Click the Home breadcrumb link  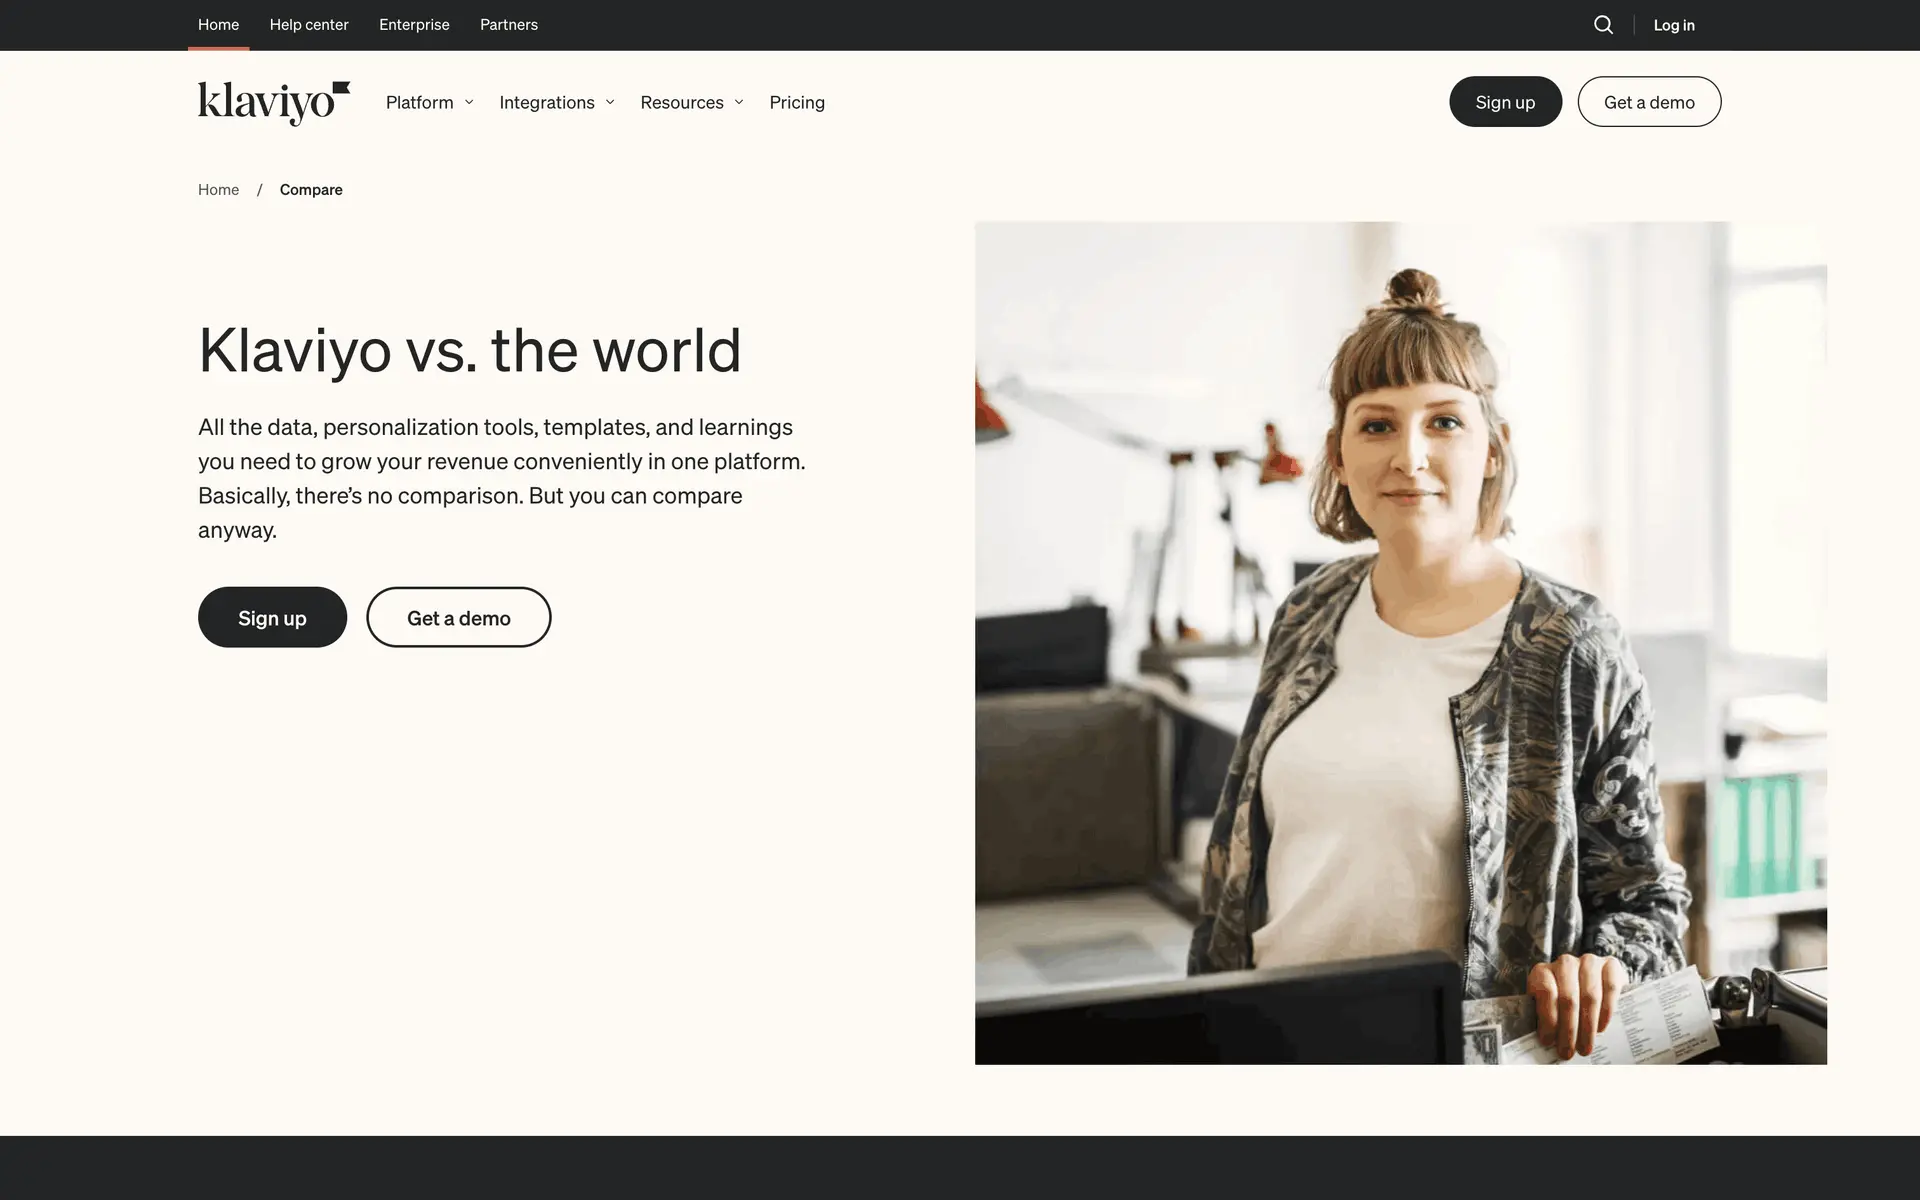pos(218,190)
